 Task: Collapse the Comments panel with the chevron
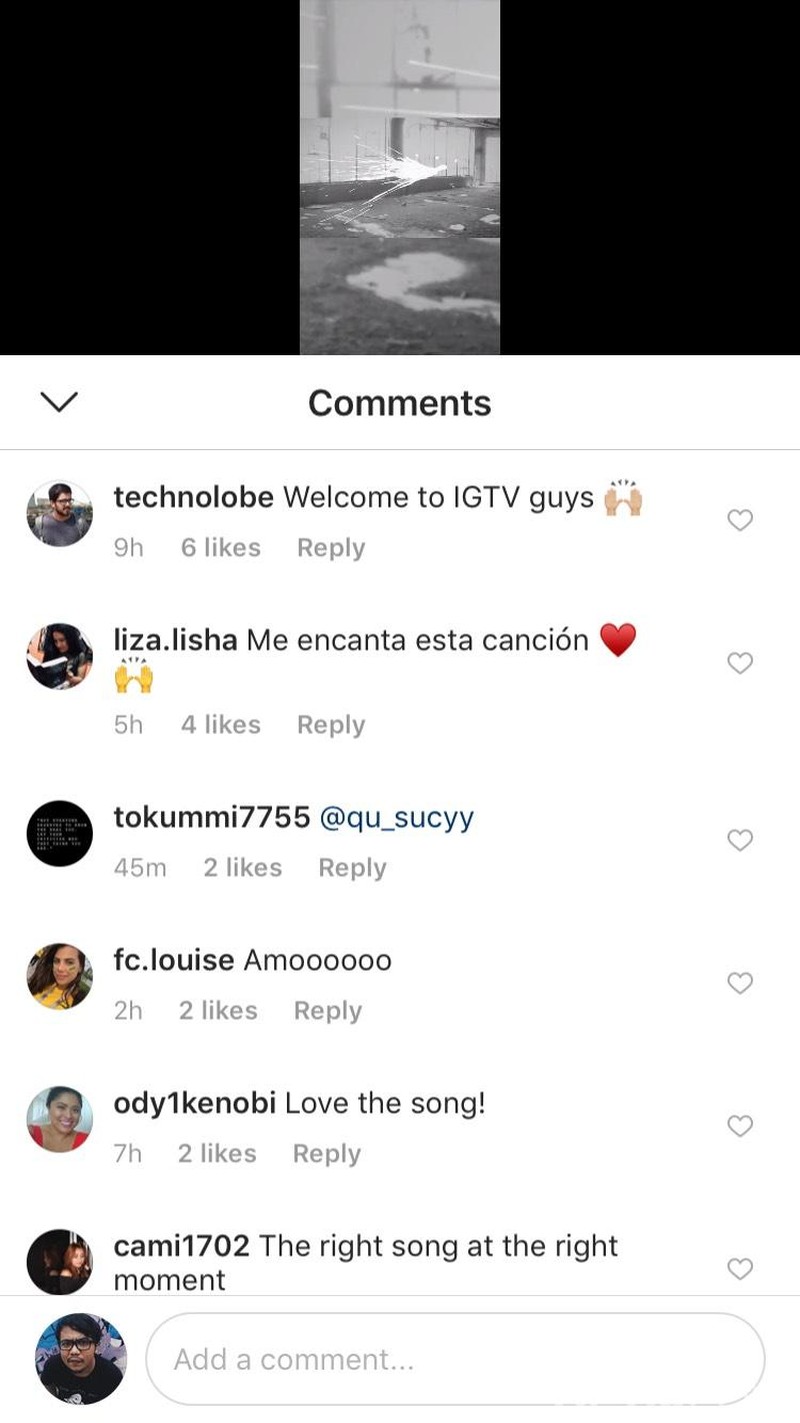point(59,402)
